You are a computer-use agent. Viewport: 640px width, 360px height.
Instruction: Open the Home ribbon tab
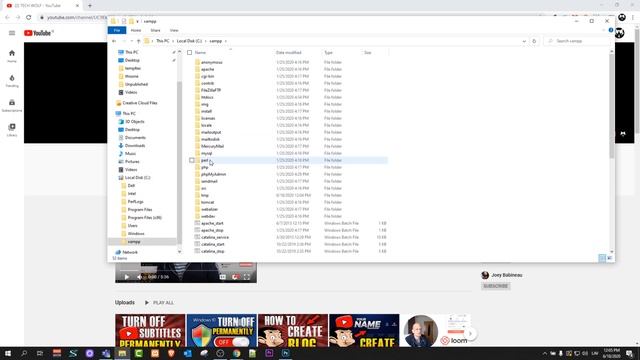point(136,31)
